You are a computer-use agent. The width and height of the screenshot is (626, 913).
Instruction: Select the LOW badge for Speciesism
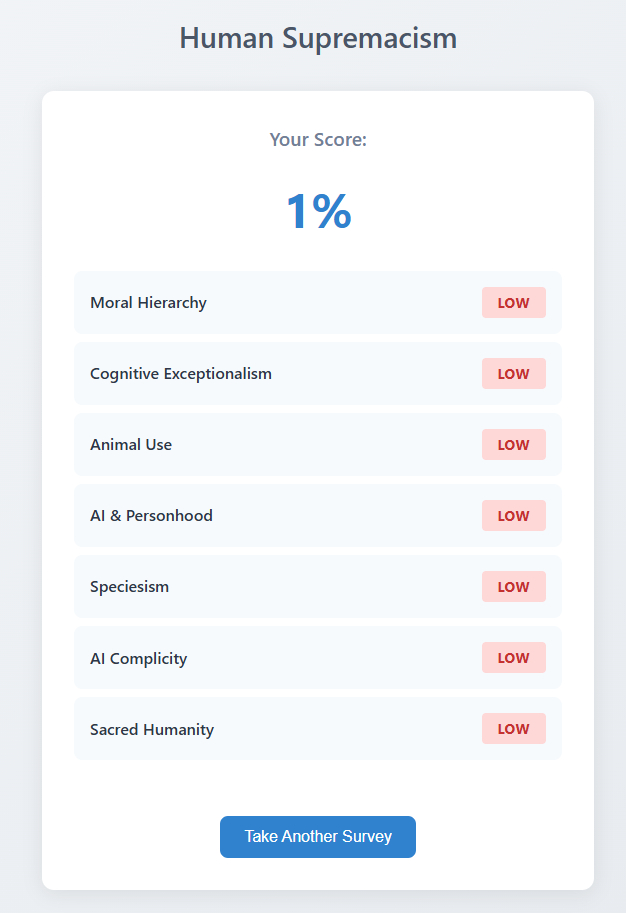pos(513,587)
